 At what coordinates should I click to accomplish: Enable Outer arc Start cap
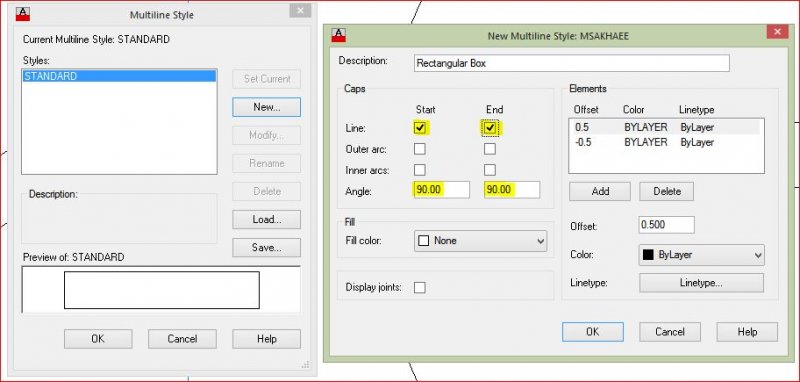pyautogui.click(x=420, y=149)
